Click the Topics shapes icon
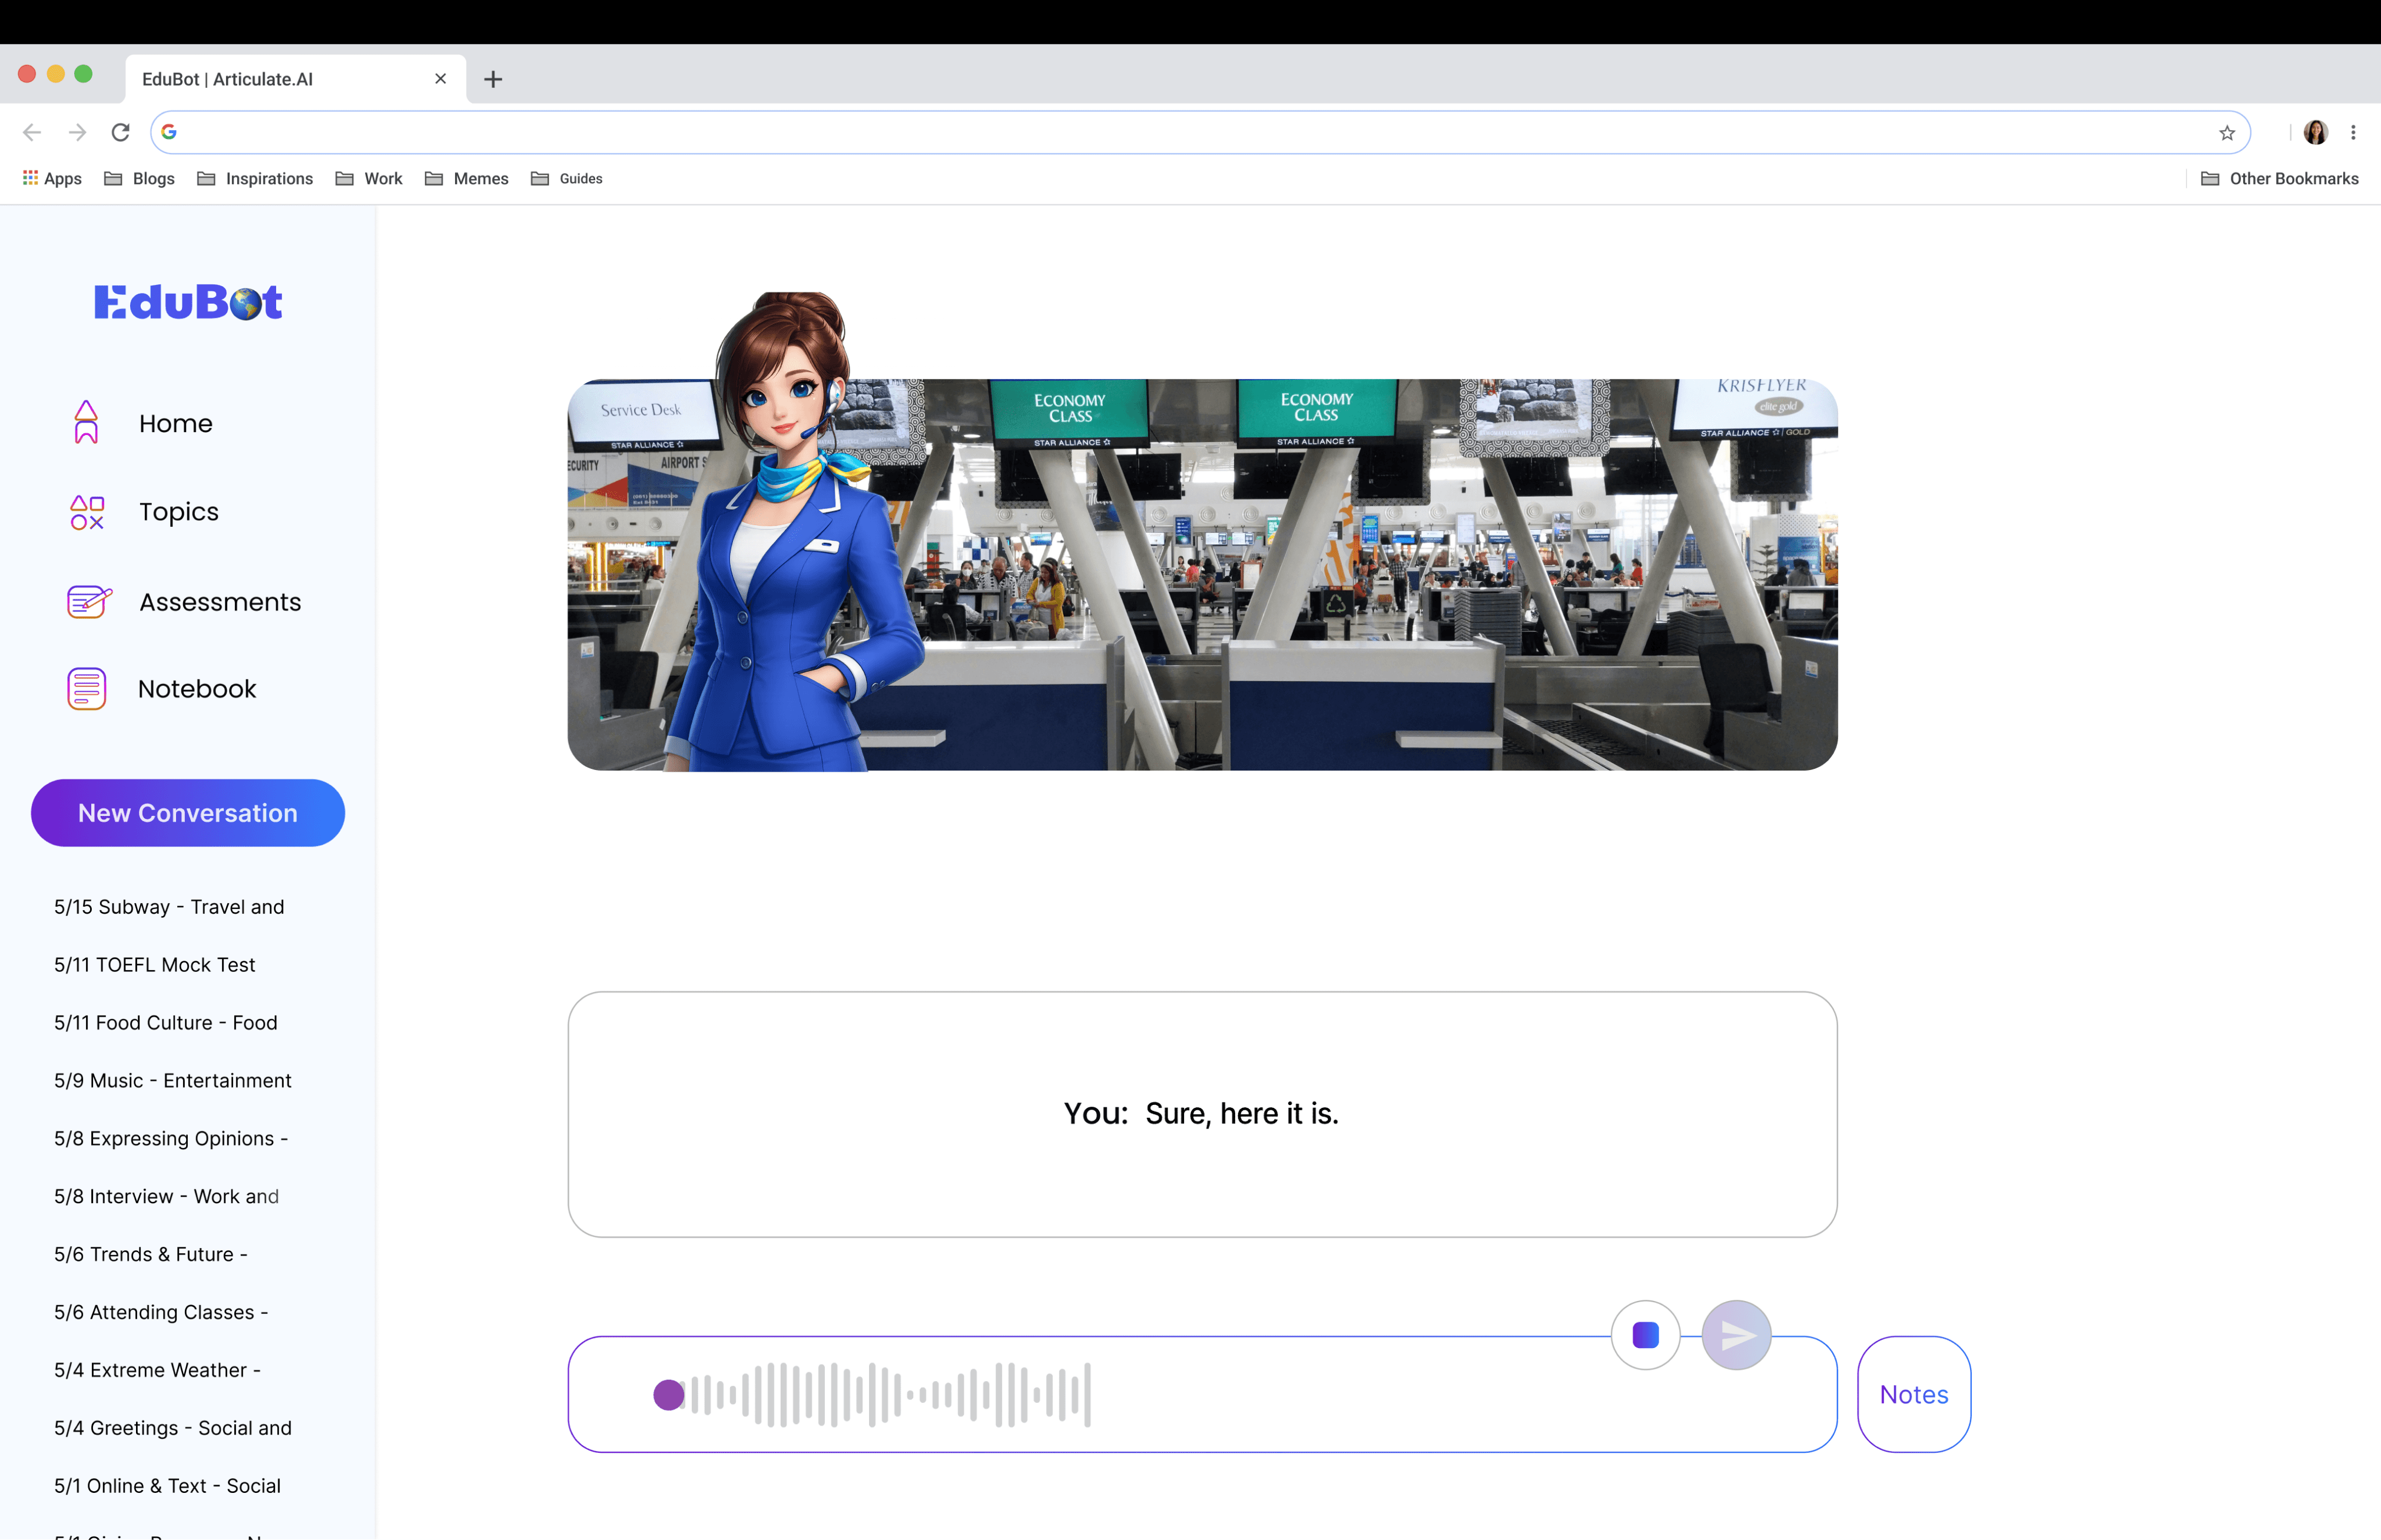Image resolution: width=2381 pixels, height=1540 pixels. [87, 512]
